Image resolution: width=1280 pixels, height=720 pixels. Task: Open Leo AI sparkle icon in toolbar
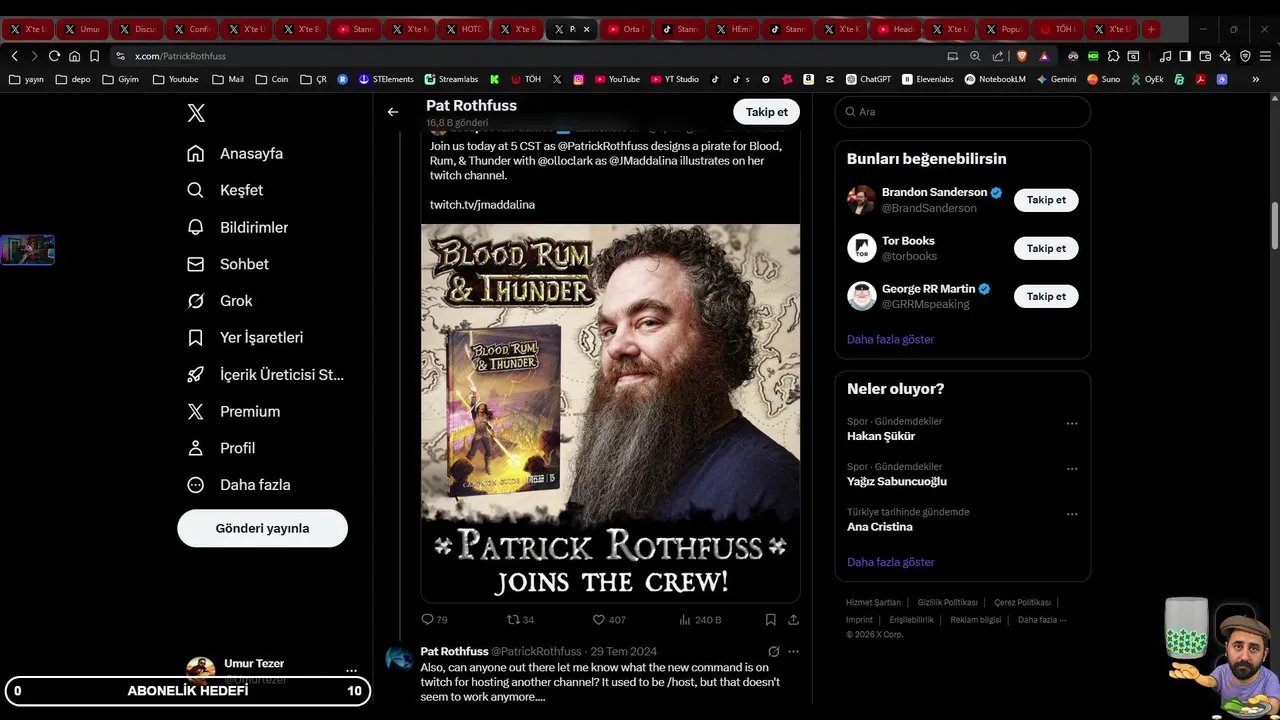click(x=1225, y=56)
